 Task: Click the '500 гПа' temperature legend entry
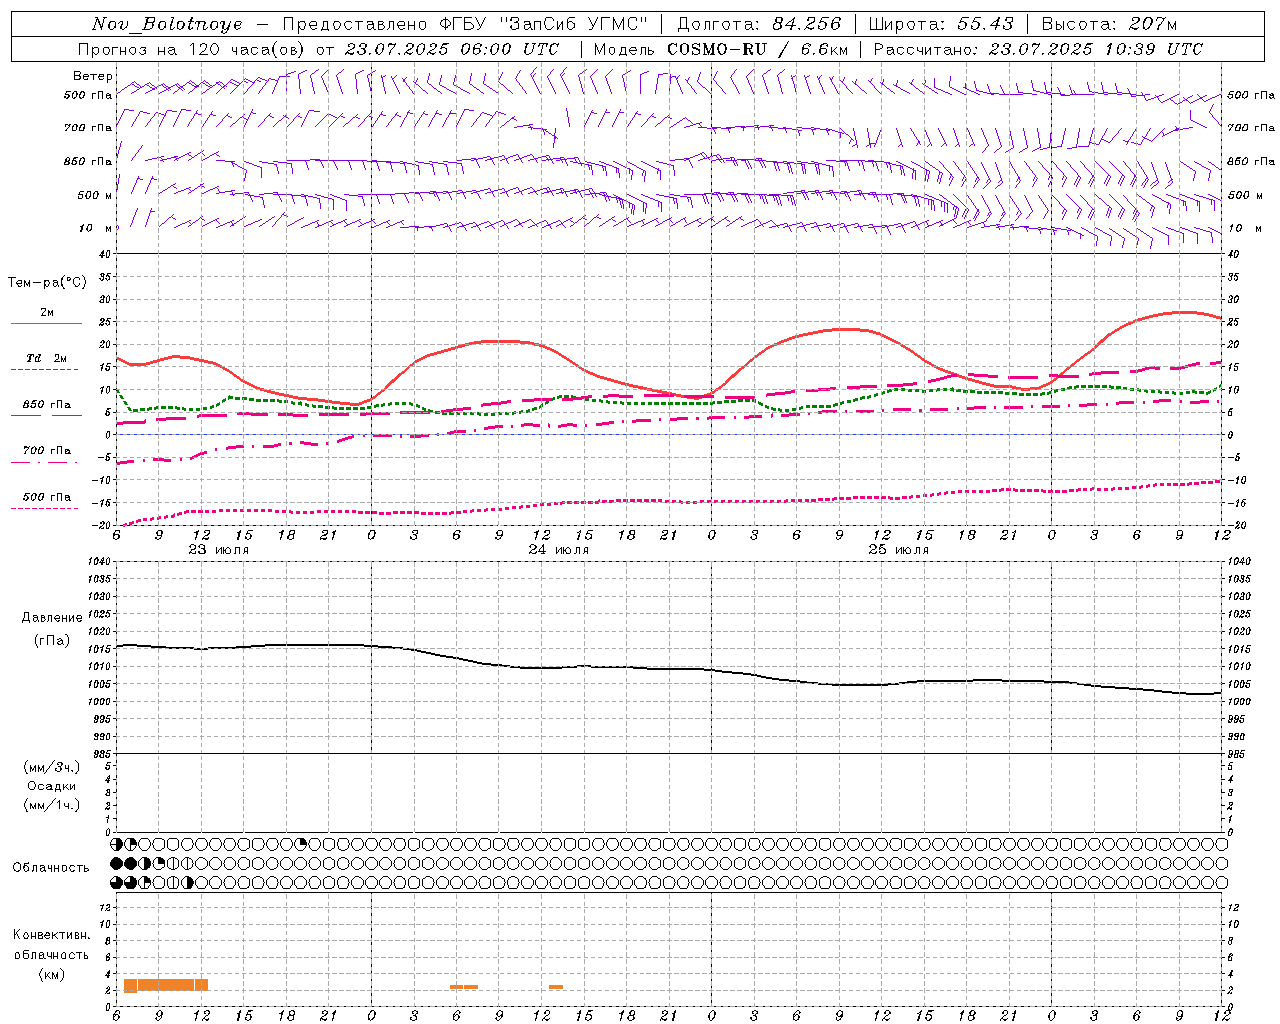pyautogui.click(x=46, y=497)
